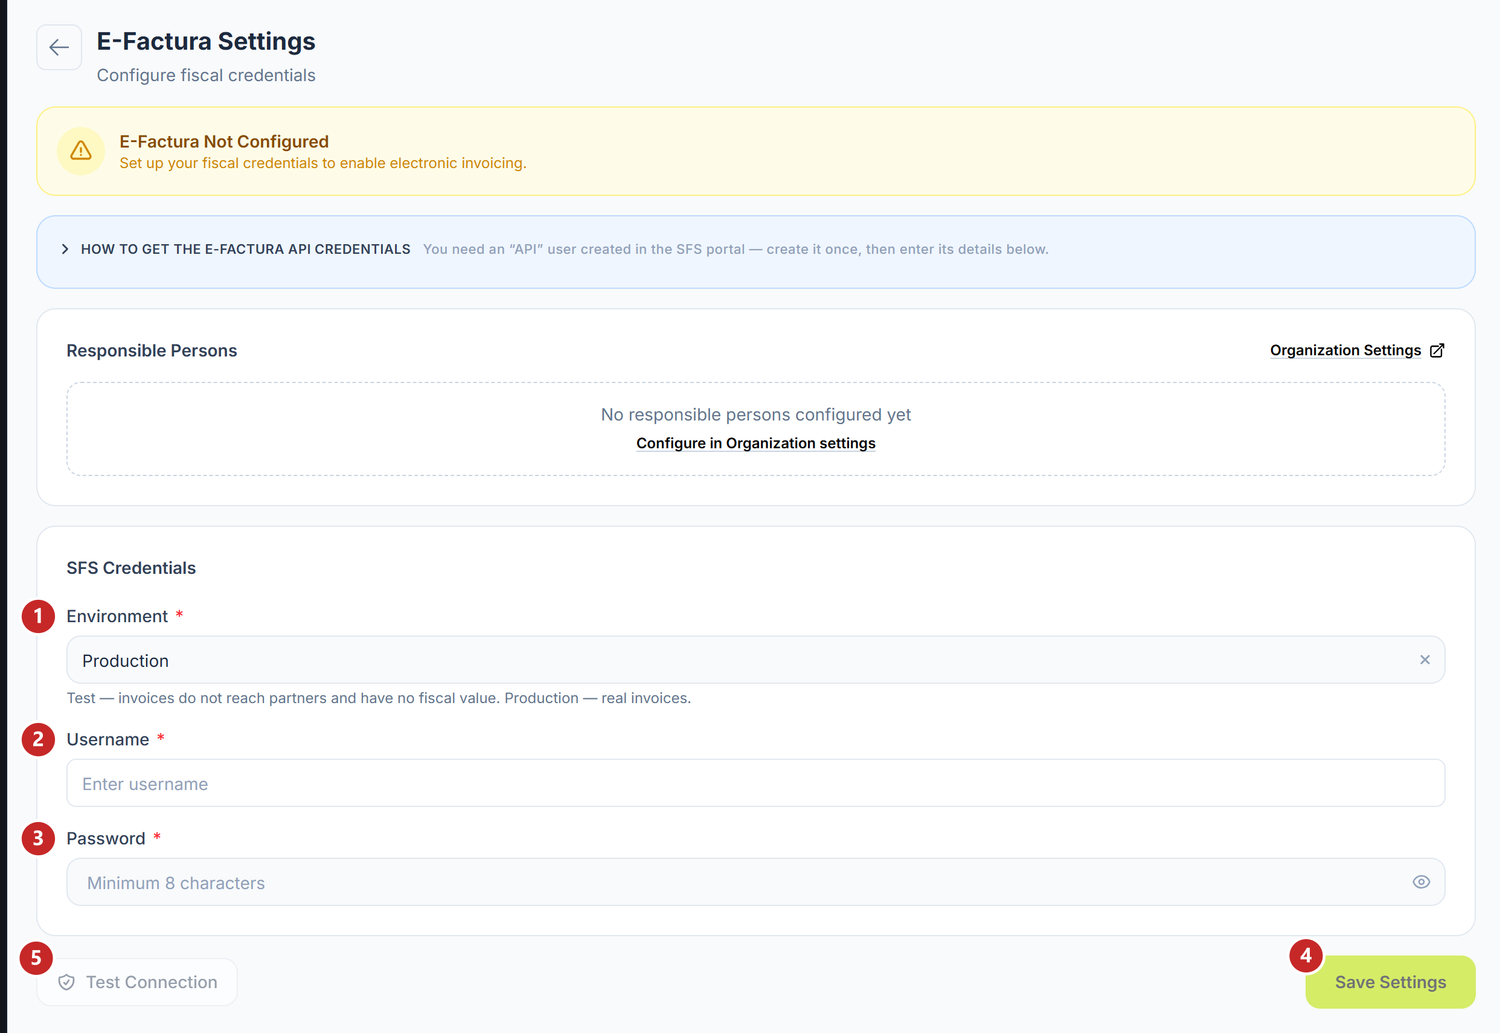Screen dimensions: 1500x1033
Task: Click the environment help text about Test invoices
Action: coord(379,698)
